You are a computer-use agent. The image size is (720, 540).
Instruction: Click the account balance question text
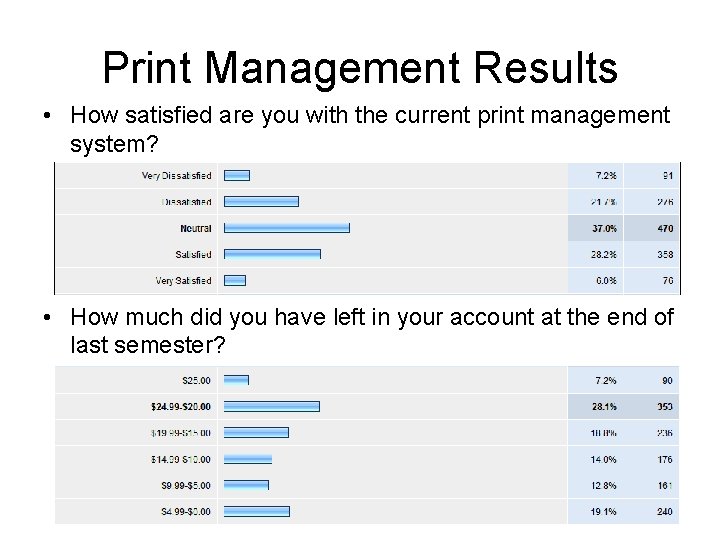pyautogui.click(x=372, y=331)
